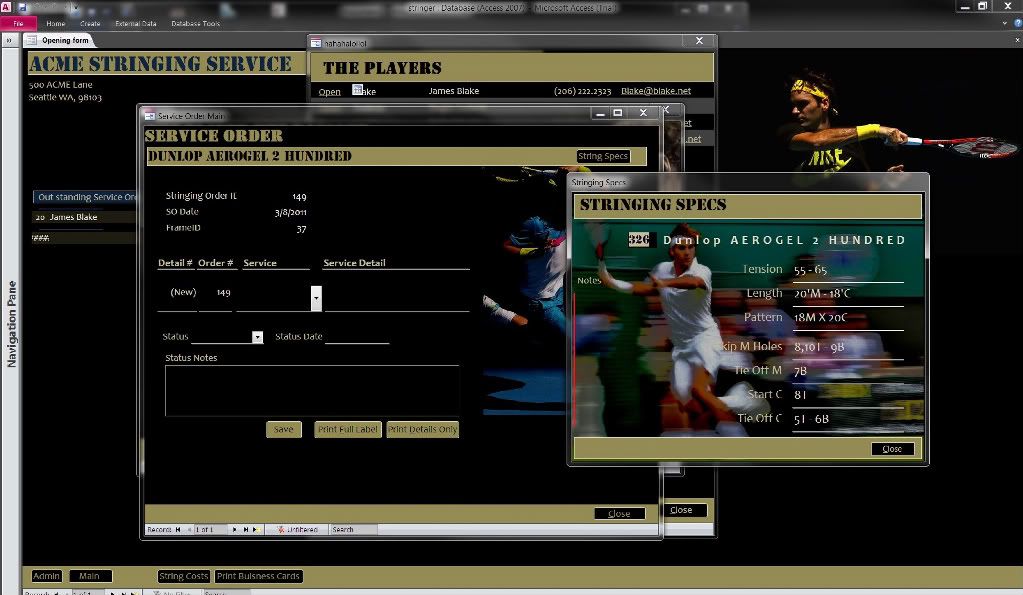
Task: Click the Status Date input field
Action: (357, 337)
